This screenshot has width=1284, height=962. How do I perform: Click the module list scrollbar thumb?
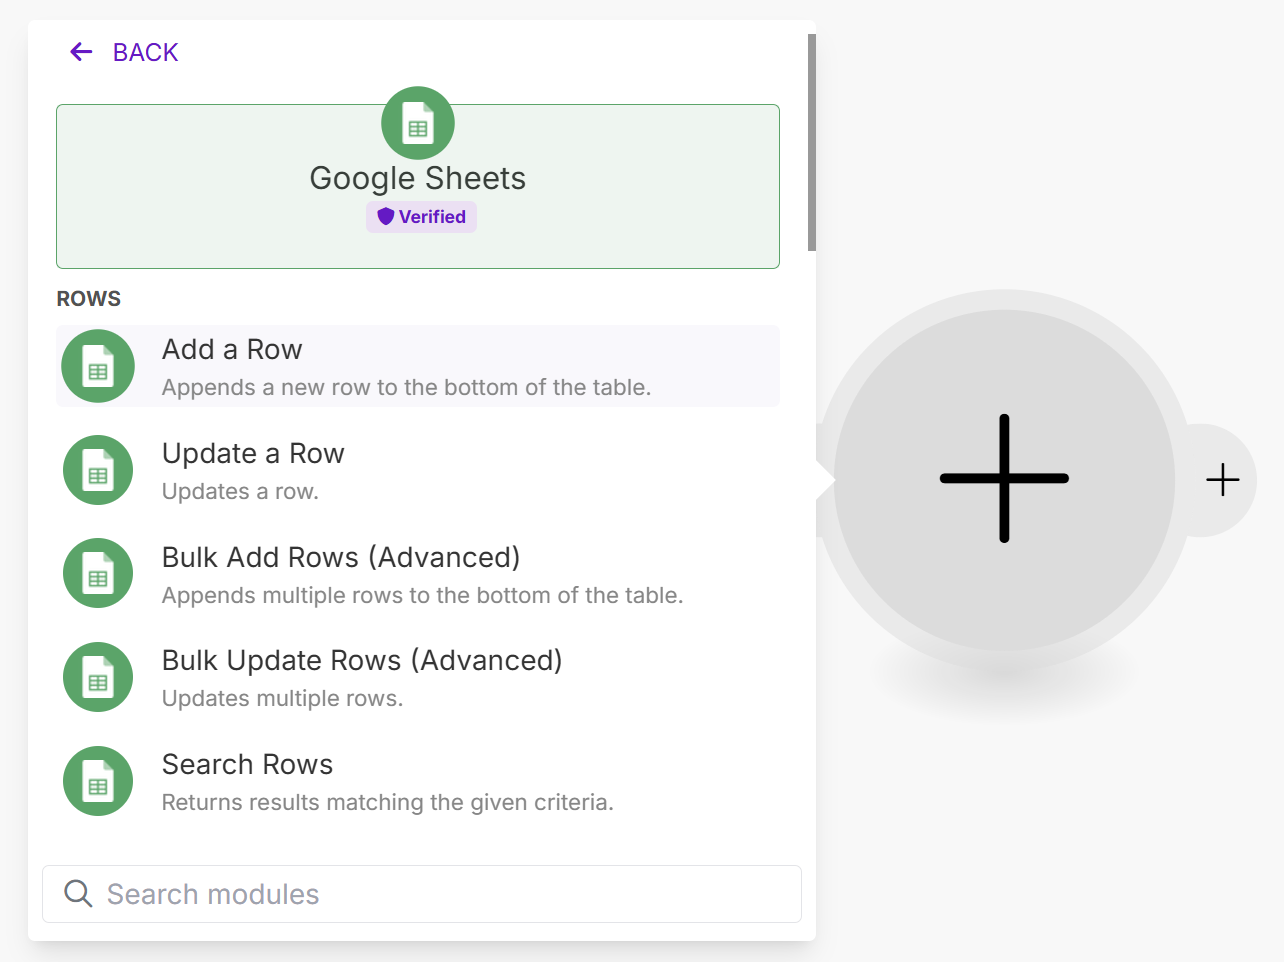pyautogui.click(x=812, y=143)
